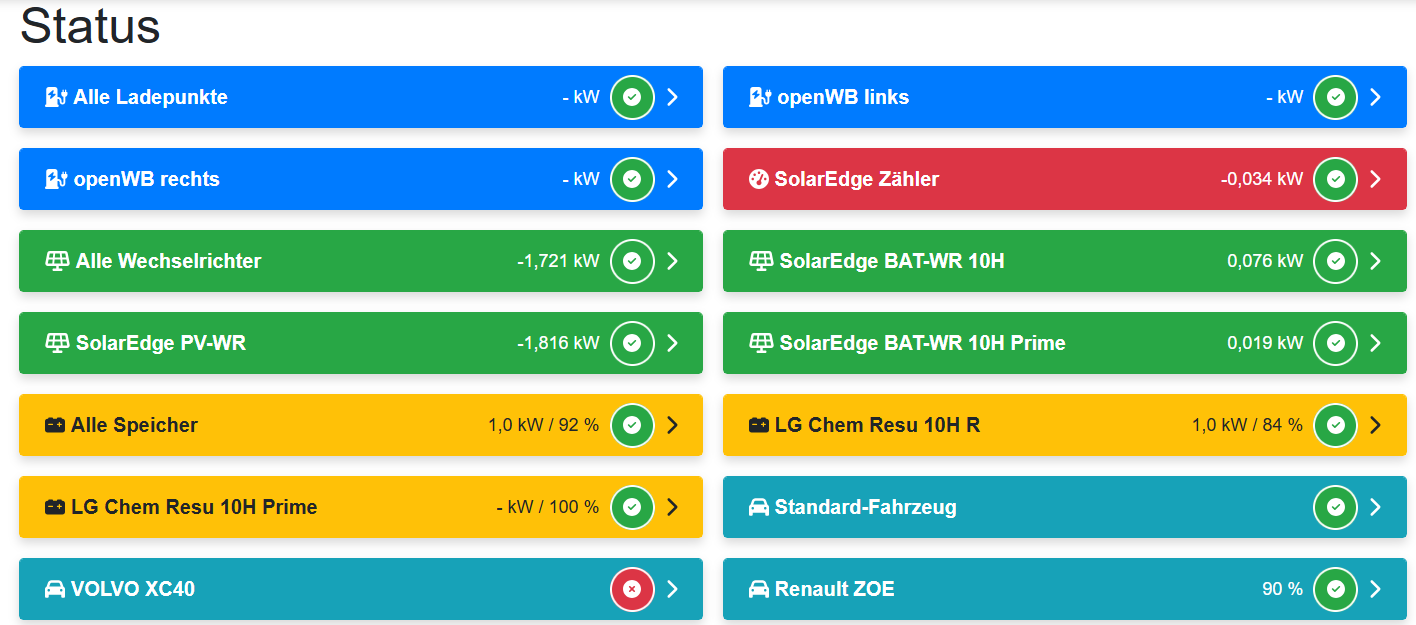The width and height of the screenshot is (1416, 625).
Task: Click the -1,816 kW power value
Action: point(558,343)
